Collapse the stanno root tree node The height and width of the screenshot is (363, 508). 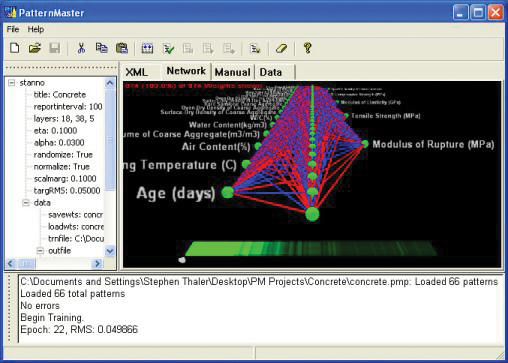12,82
